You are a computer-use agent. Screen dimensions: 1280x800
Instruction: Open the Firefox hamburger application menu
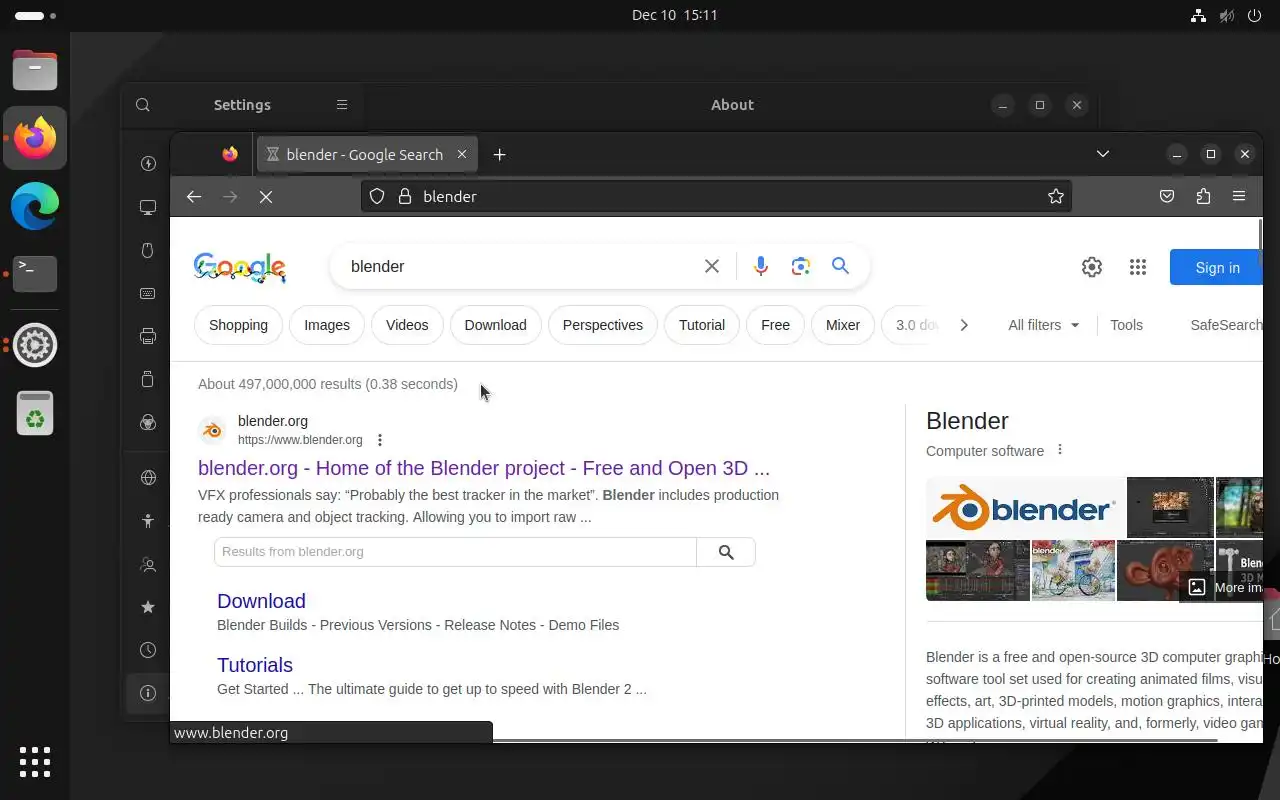click(x=1239, y=197)
